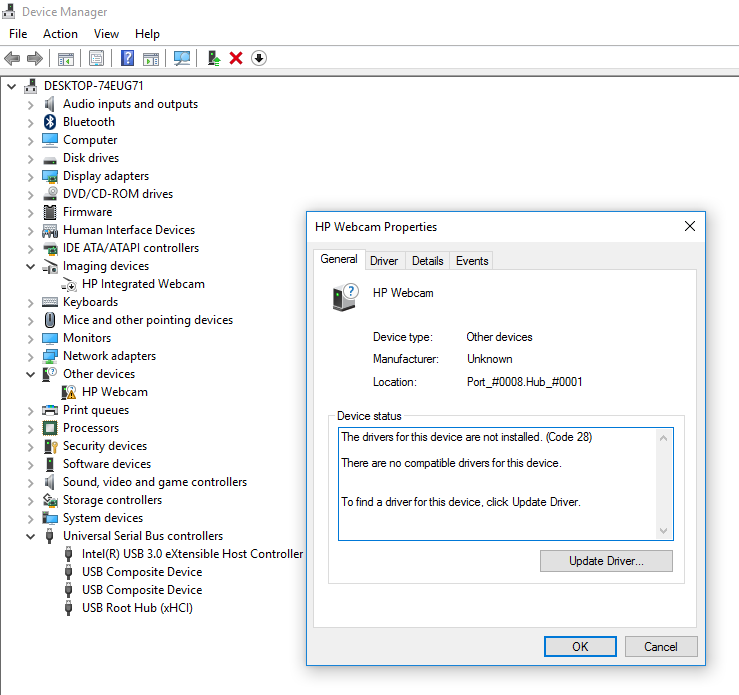The image size is (739, 695).
Task: Expand the System devices category
Action: click(x=31, y=519)
